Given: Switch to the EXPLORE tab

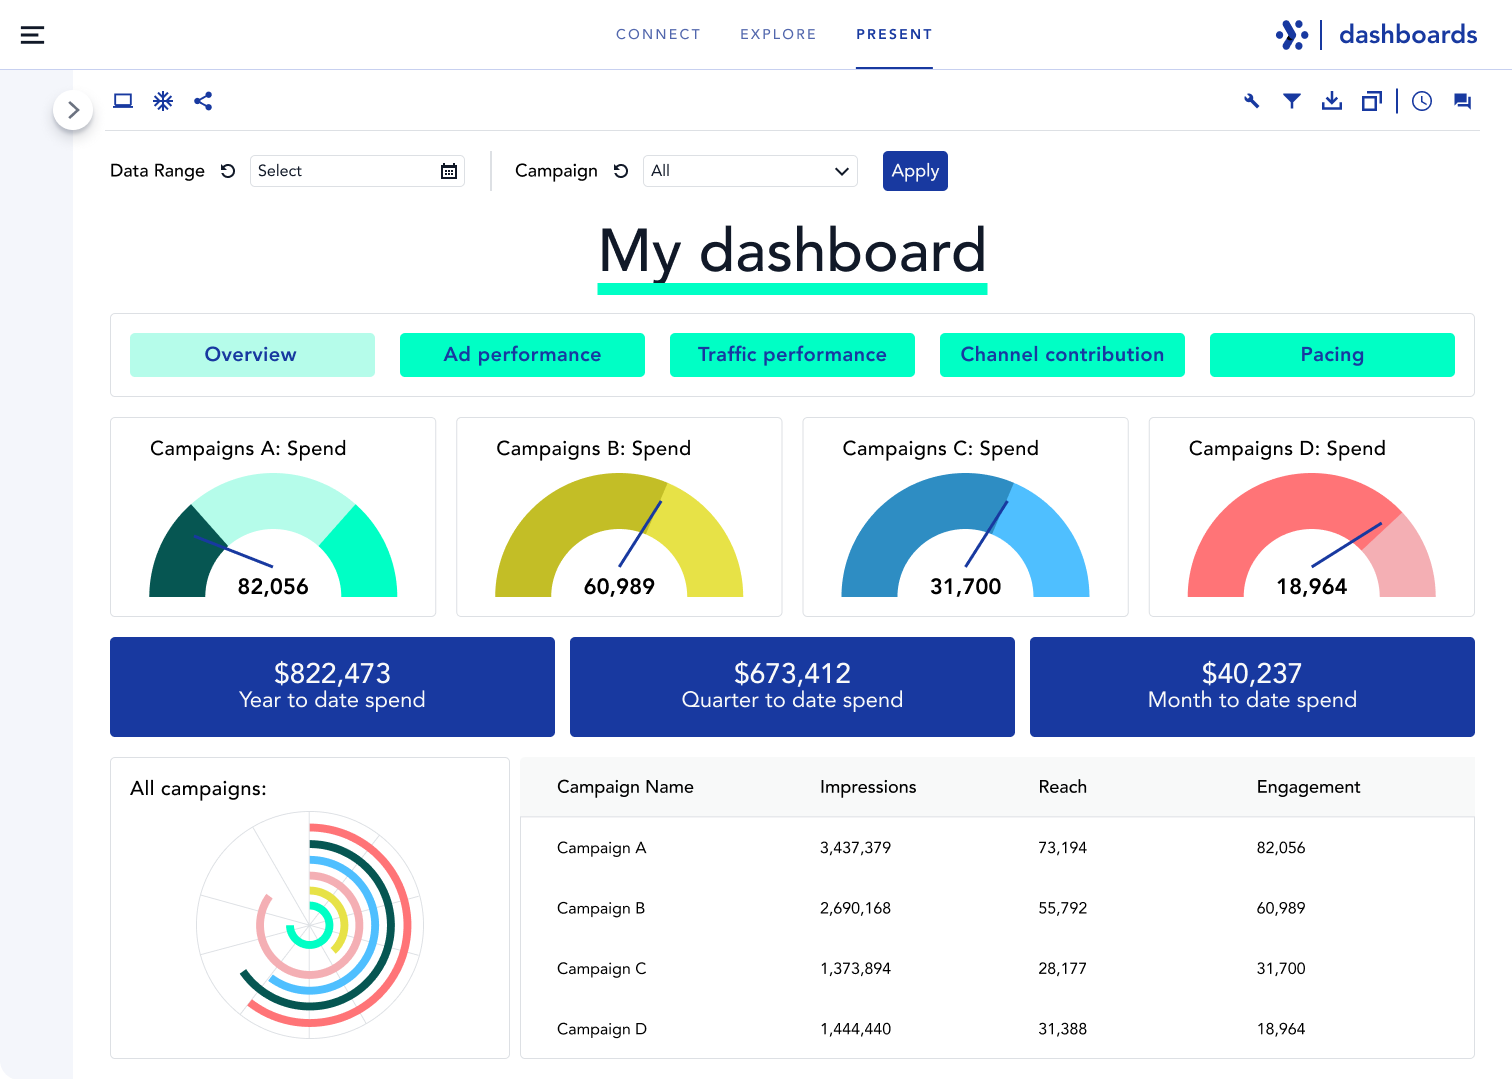Looking at the screenshot, I should click(x=778, y=34).
